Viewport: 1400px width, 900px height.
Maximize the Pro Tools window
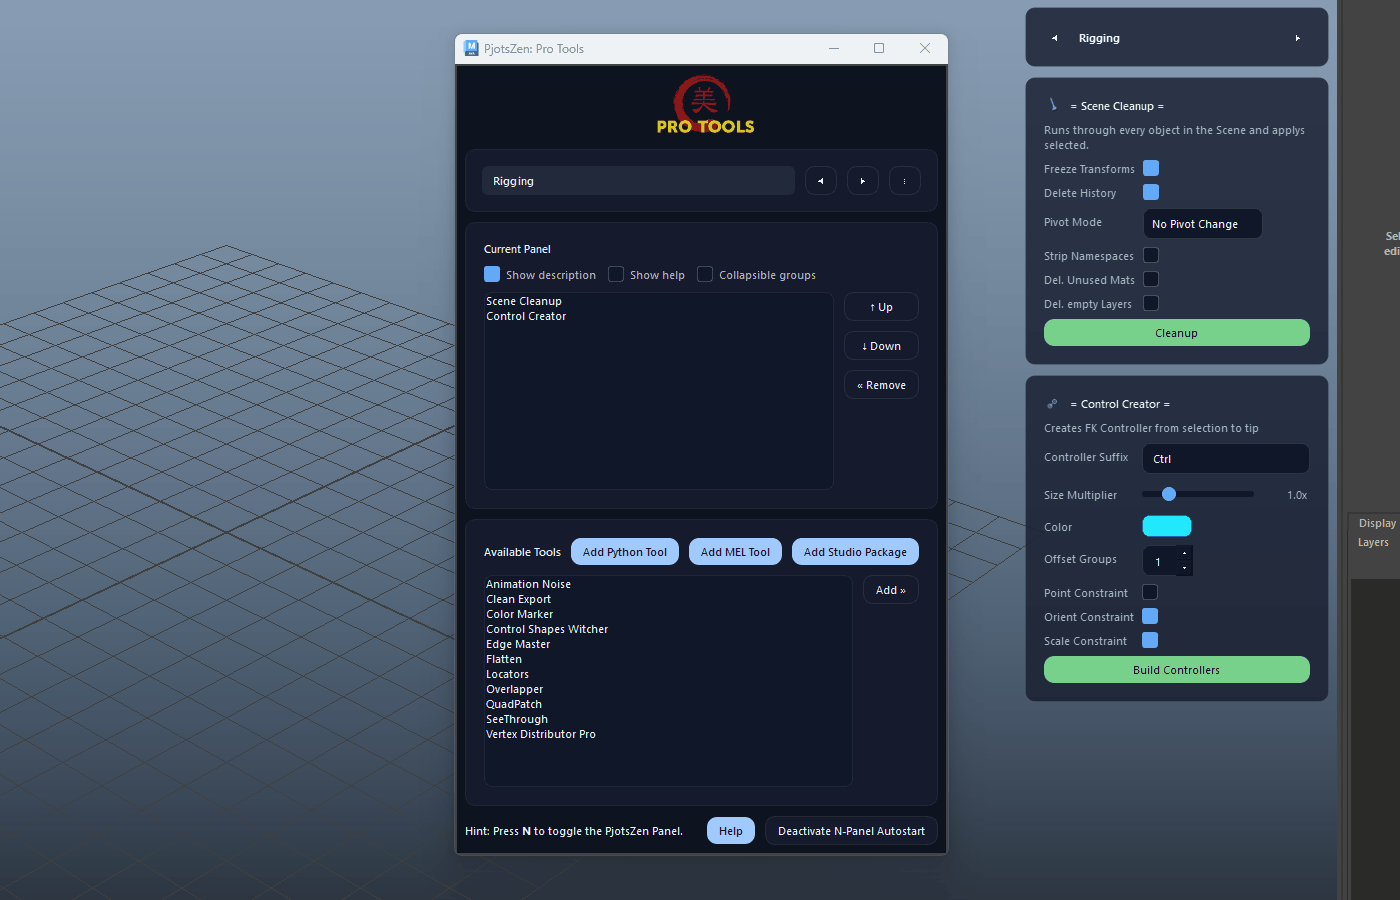pyautogui.click(x=879, y=48)
